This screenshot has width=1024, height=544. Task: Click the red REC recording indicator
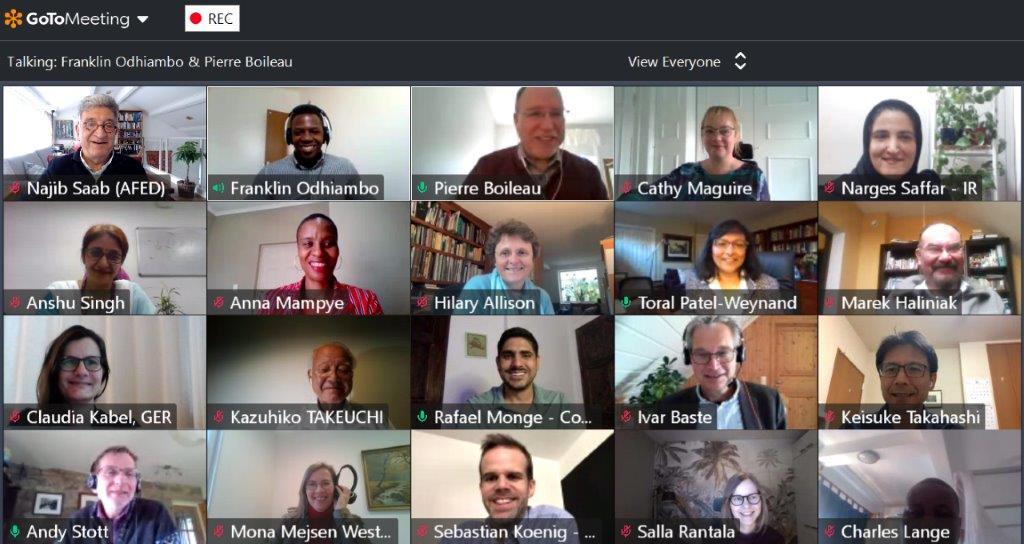212,18
